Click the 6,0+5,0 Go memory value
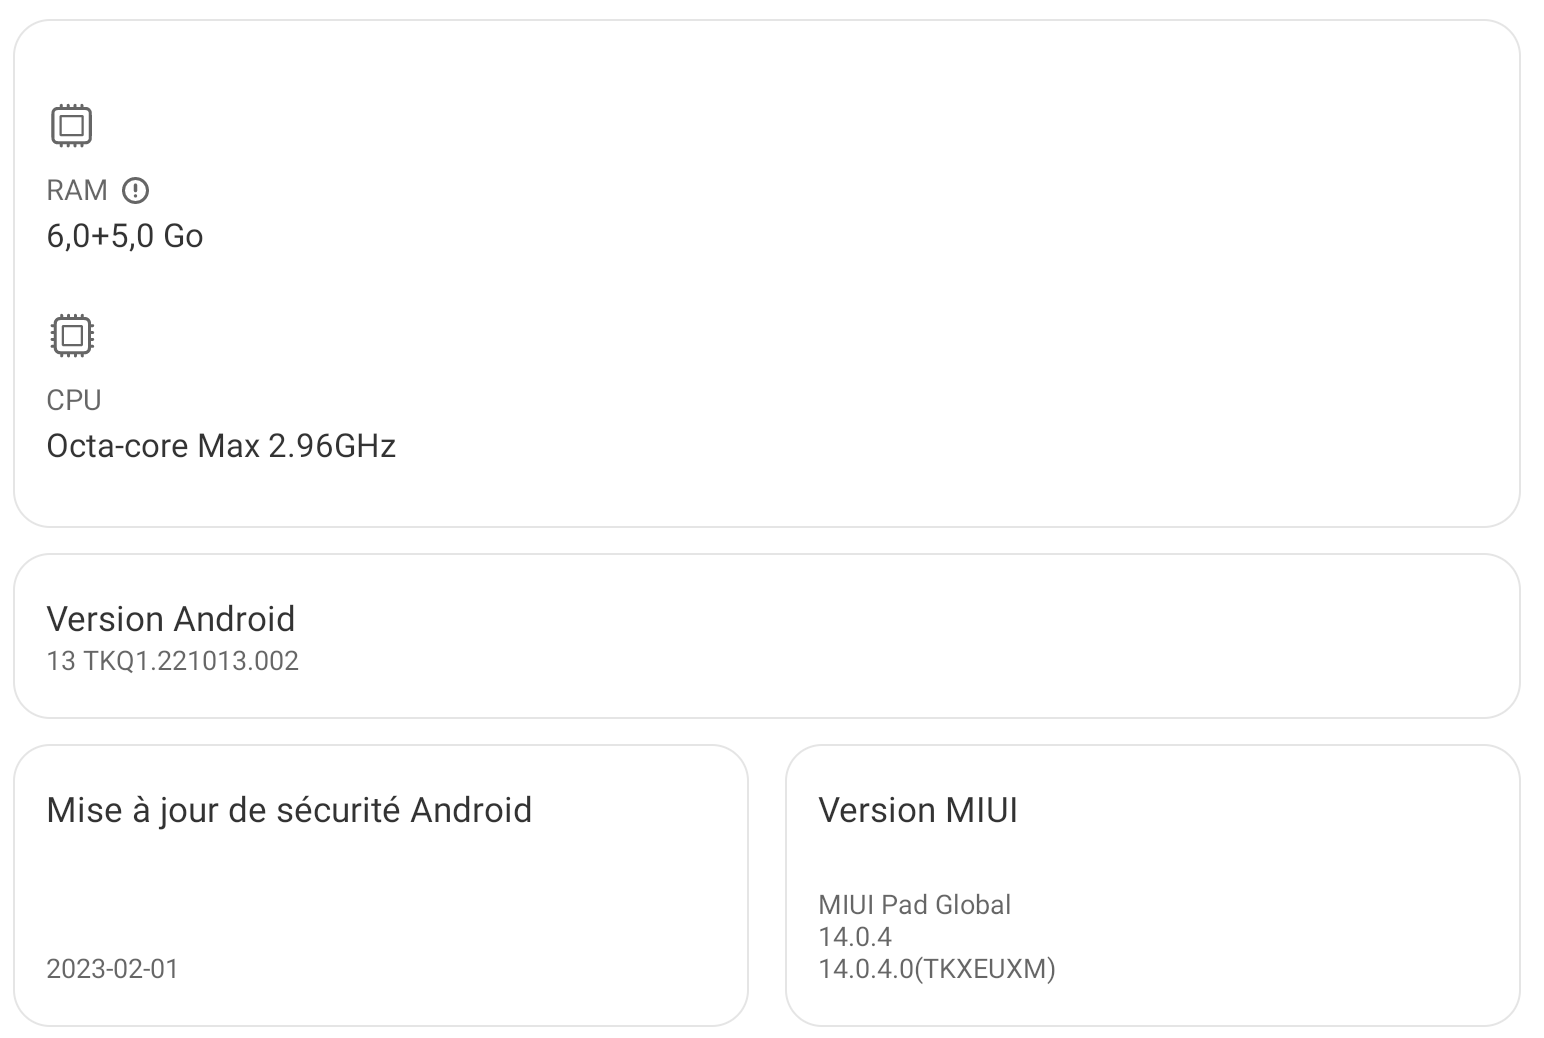The height and width of the screenshot is (1038, 1544). point(125,236)
